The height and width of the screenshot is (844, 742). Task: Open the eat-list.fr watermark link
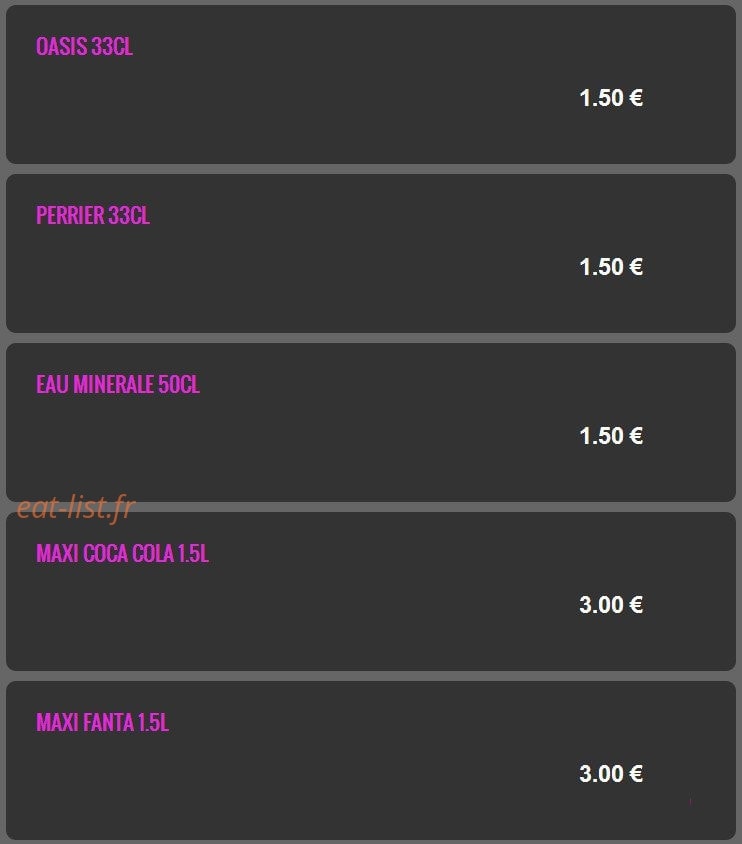pos(76,508)
